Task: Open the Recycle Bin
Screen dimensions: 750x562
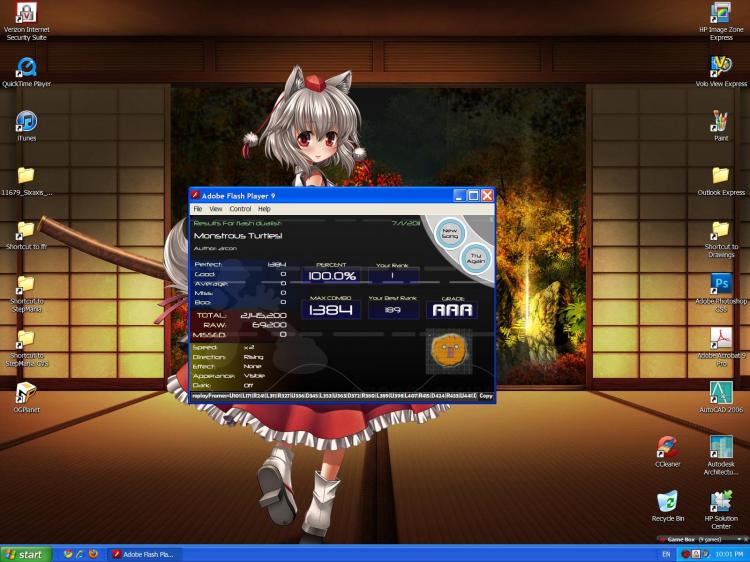Action: tap(667, 506)
